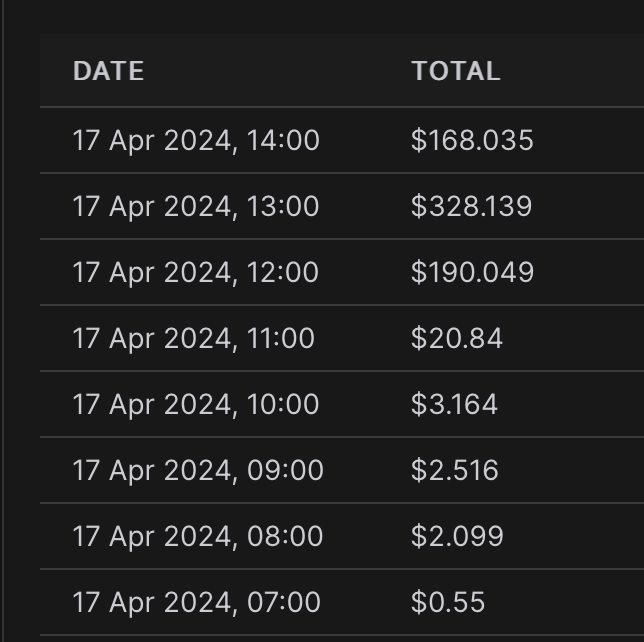Click the vertical panel divider left of table

(x=3, y=320)
